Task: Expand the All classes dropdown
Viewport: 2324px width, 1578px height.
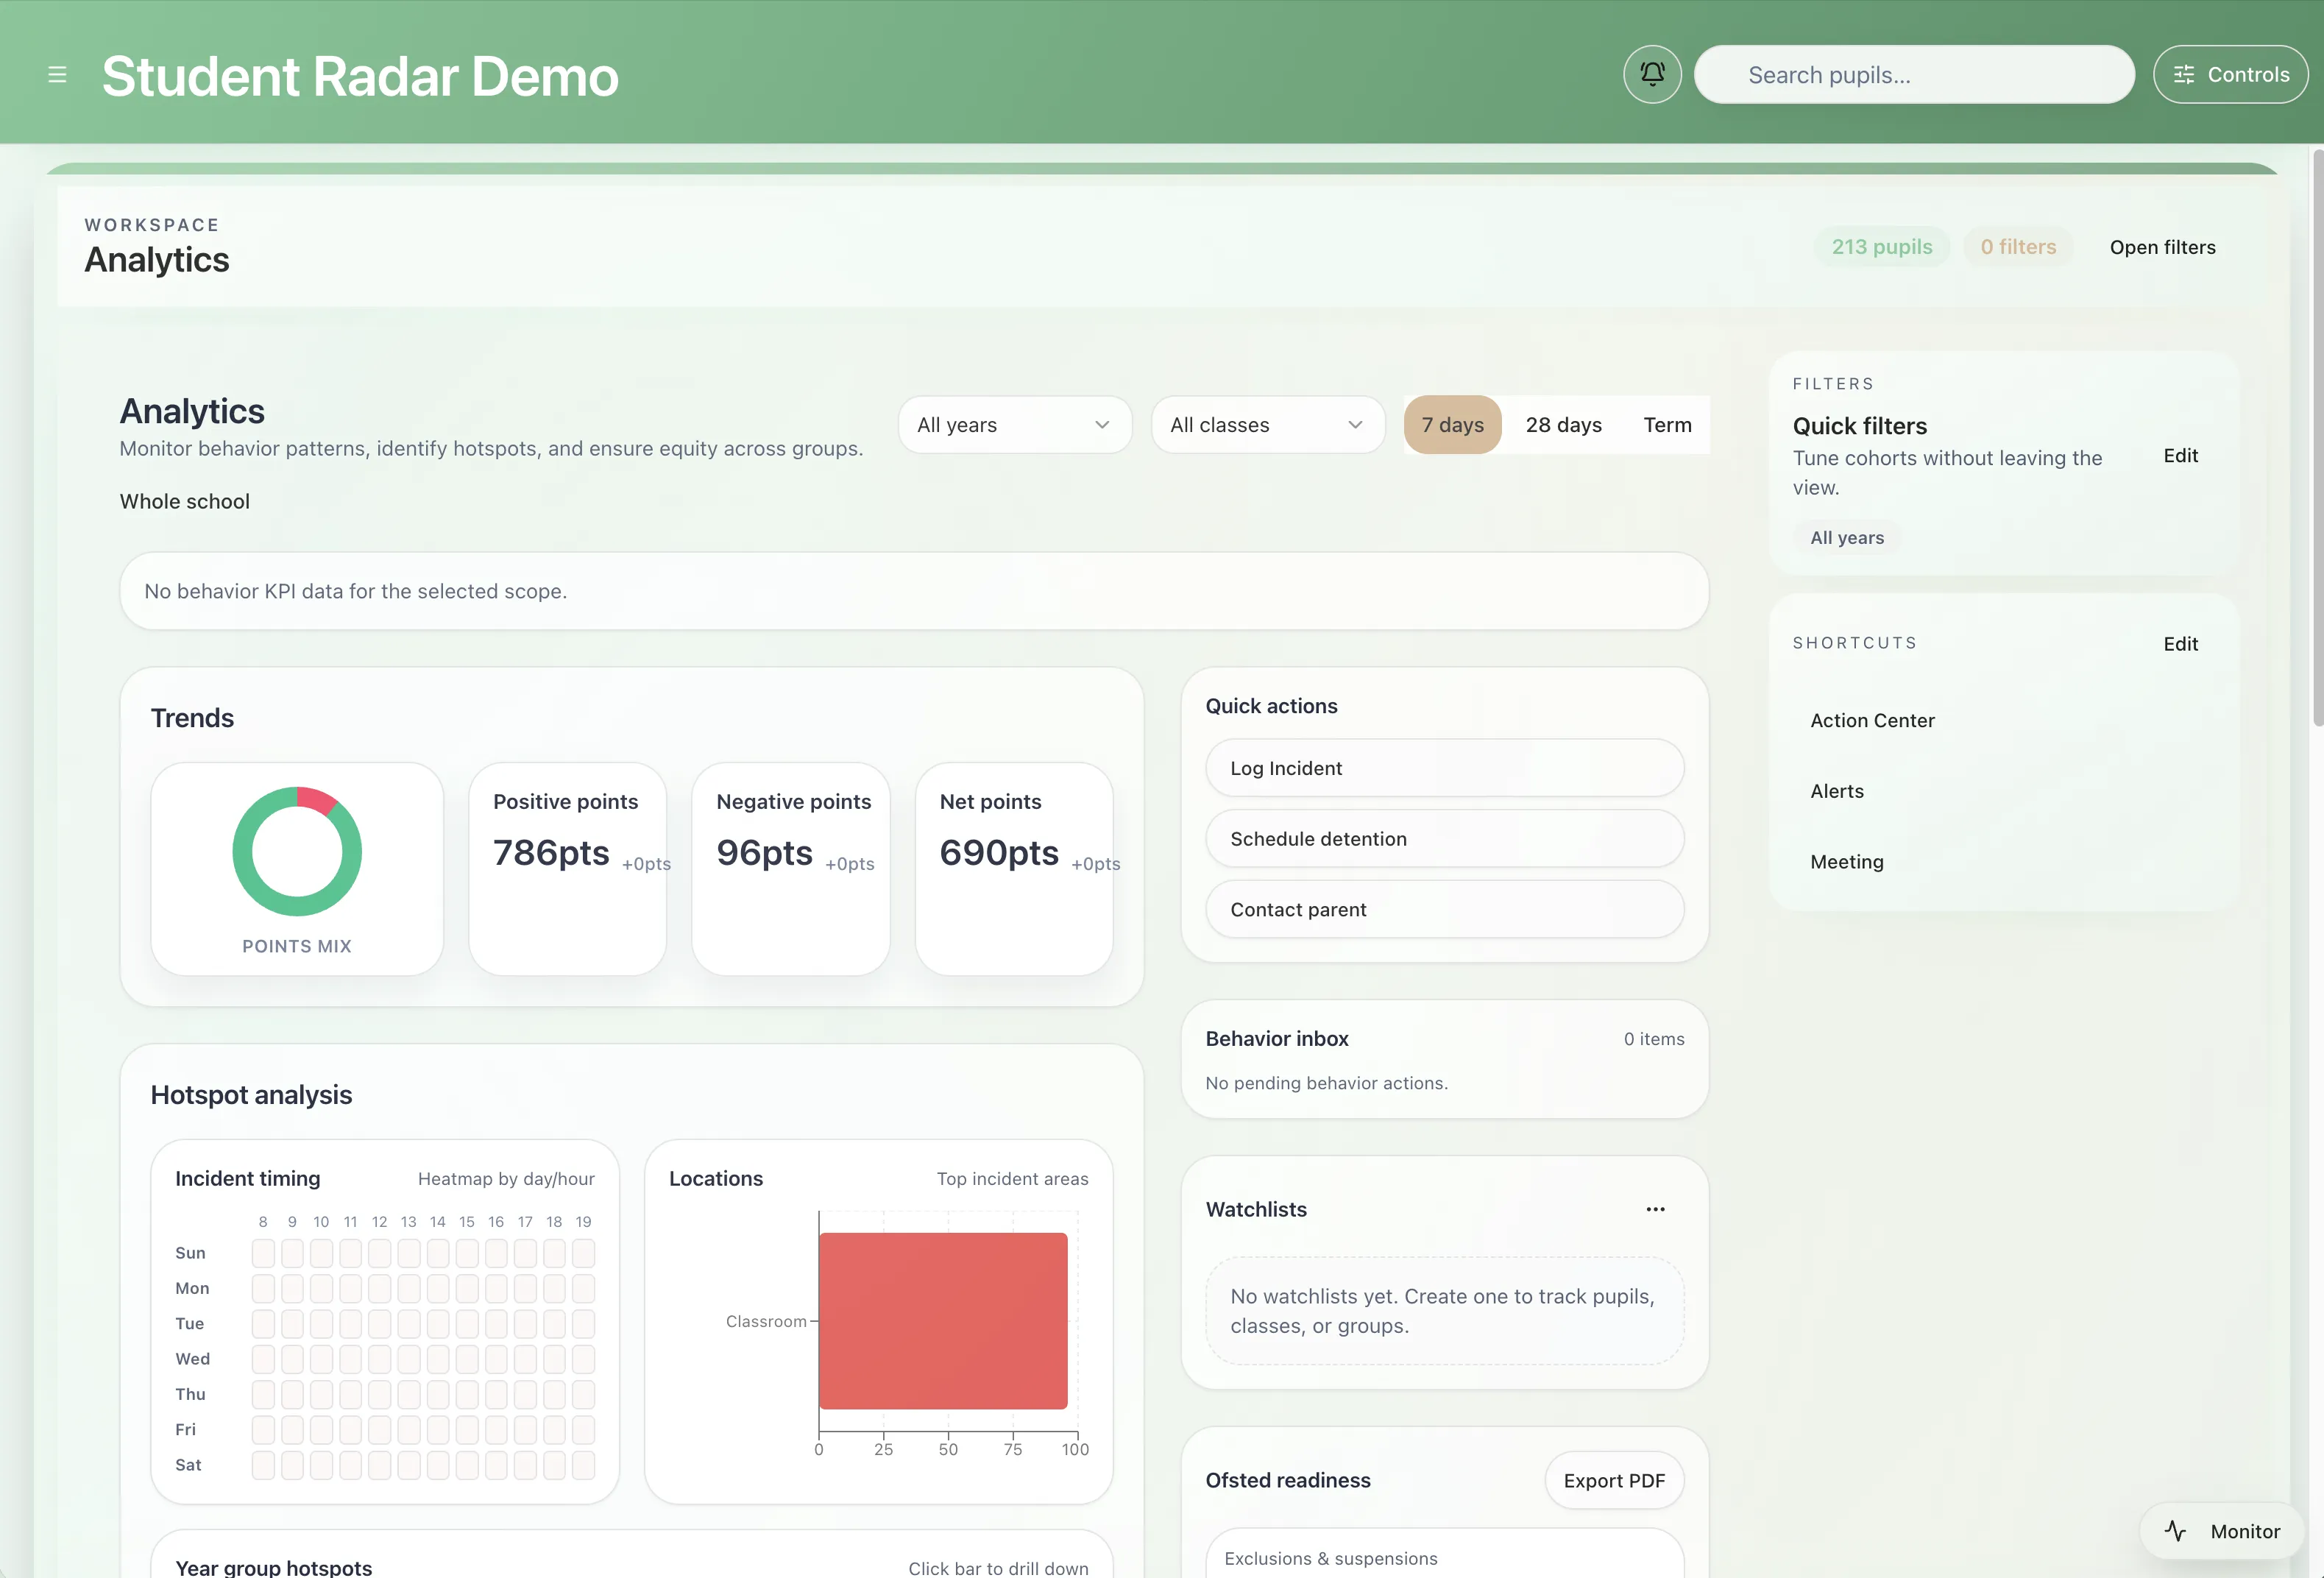Action: click(x=1267, y=424)
